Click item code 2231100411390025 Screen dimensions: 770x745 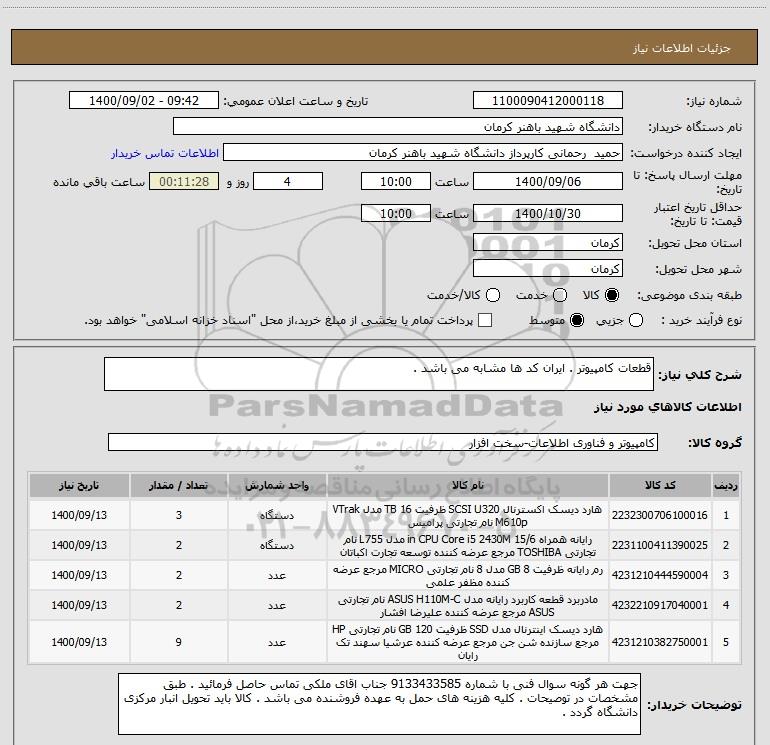660,545
